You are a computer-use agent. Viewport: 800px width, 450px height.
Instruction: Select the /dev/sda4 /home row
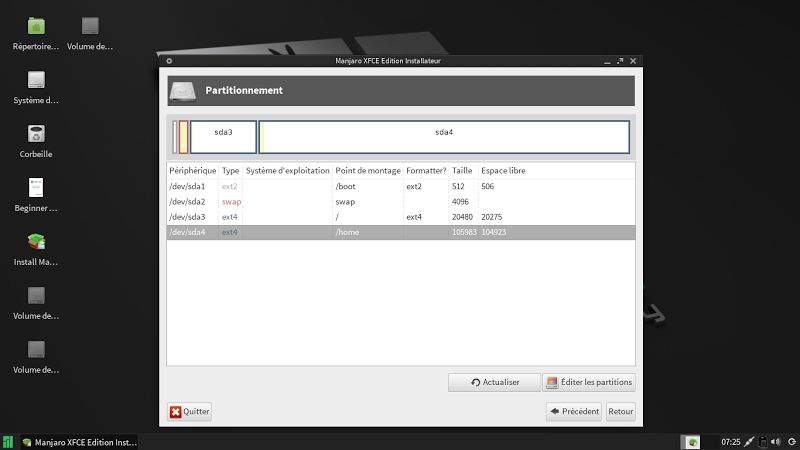[x=401, y=232]
